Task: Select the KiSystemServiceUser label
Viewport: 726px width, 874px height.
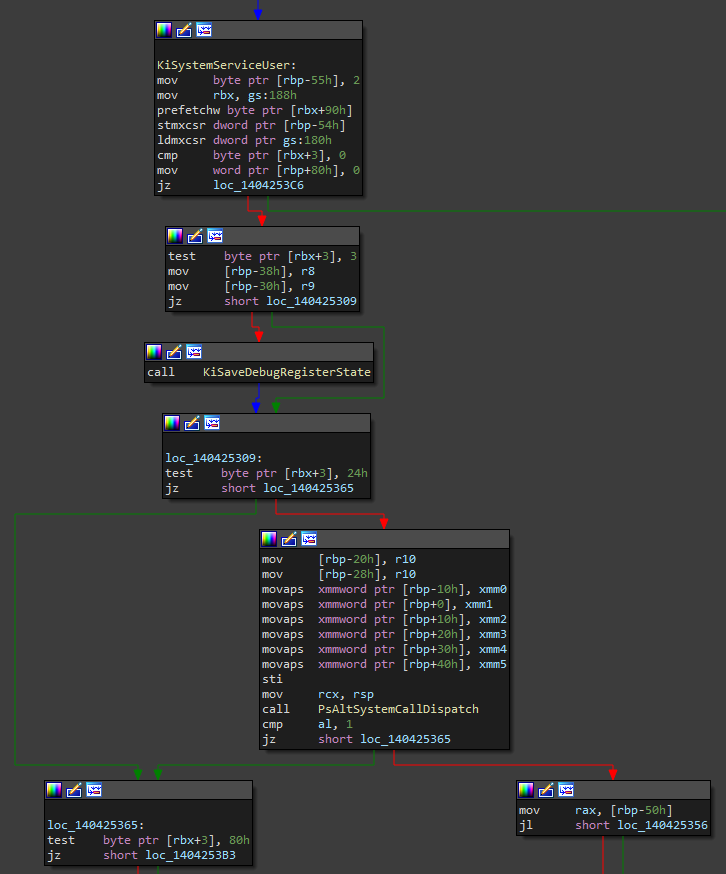Action: [226, 65]
